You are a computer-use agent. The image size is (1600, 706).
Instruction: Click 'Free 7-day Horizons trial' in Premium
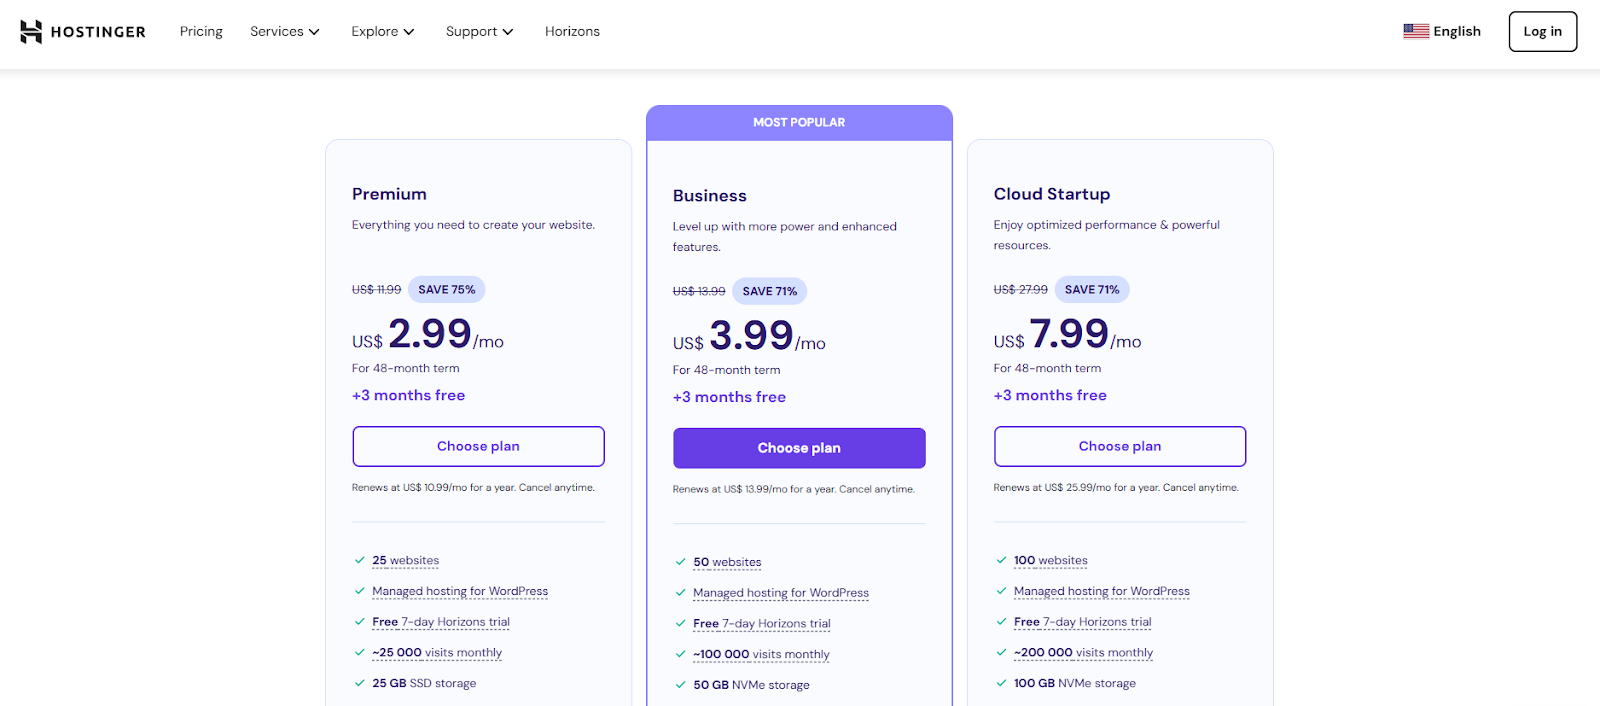tap(441, 622)
